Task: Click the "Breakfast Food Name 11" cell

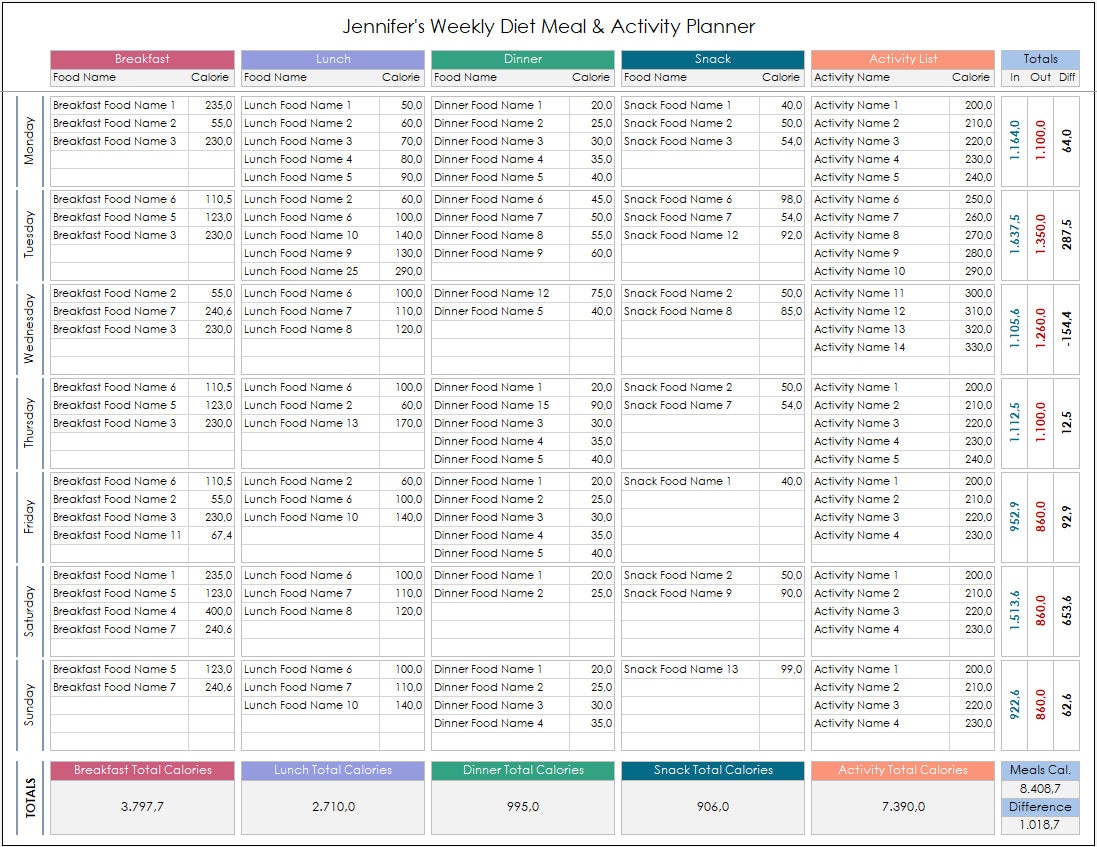Action: pyautogui.click(x=119, y=535)
